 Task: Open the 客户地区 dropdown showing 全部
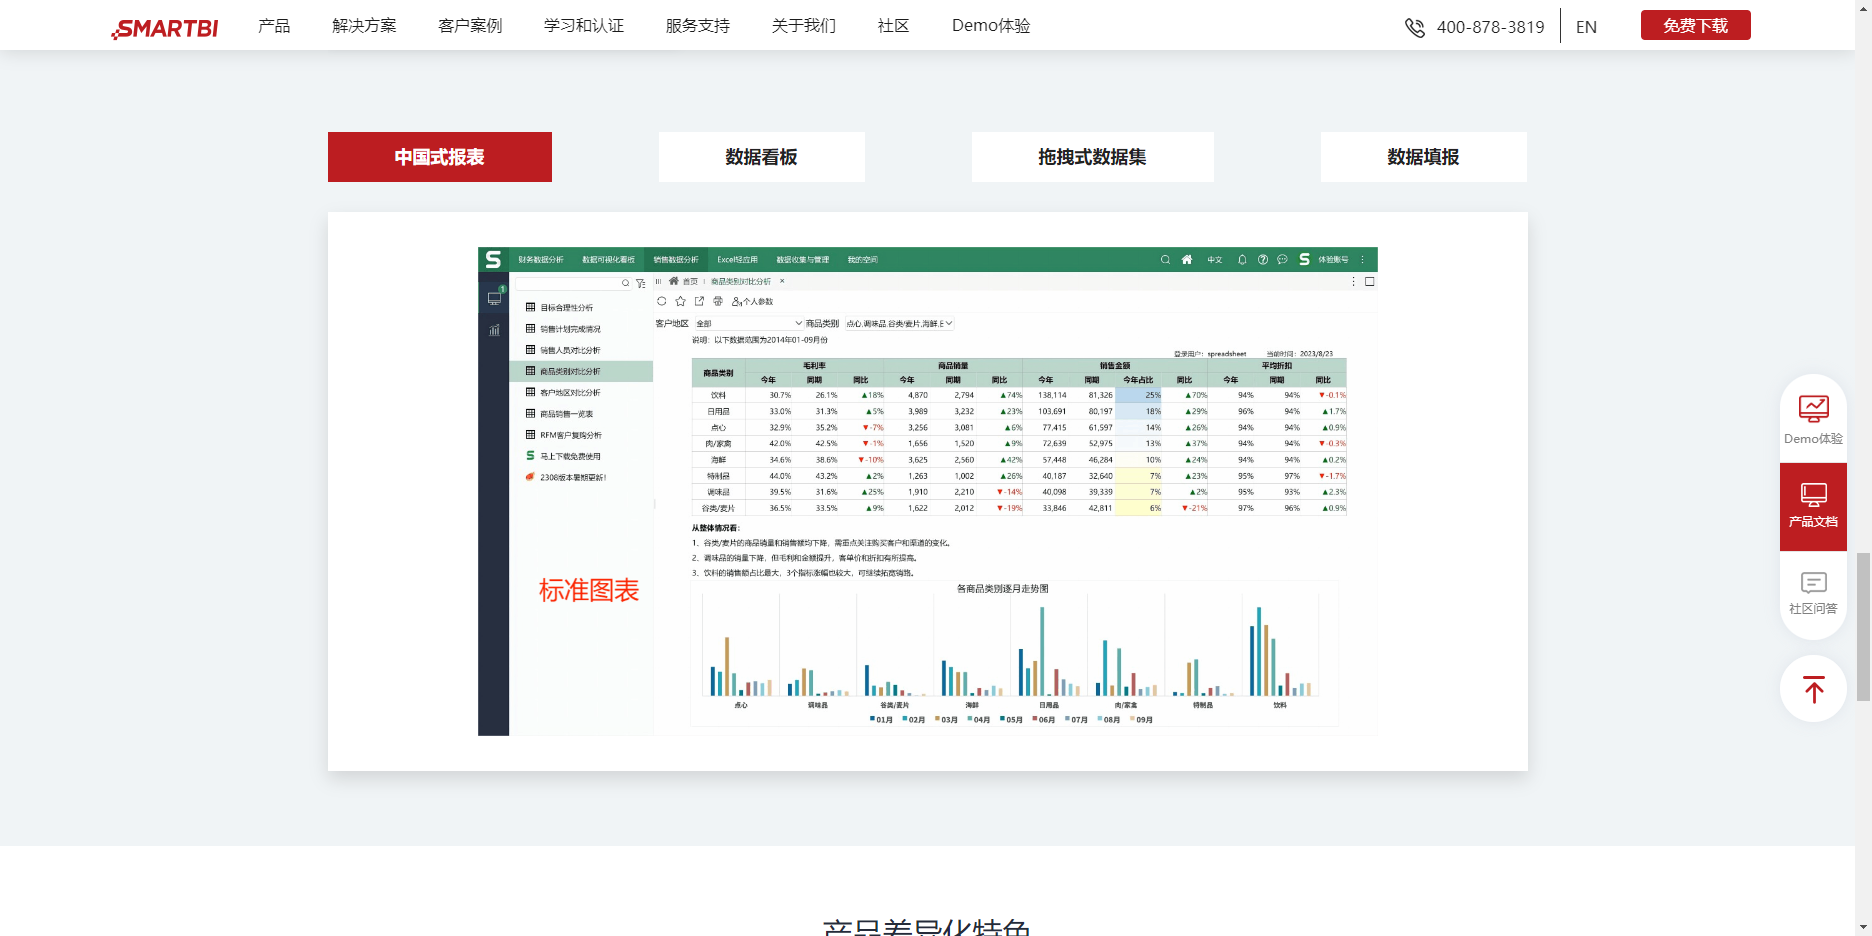tap(749, 323)
